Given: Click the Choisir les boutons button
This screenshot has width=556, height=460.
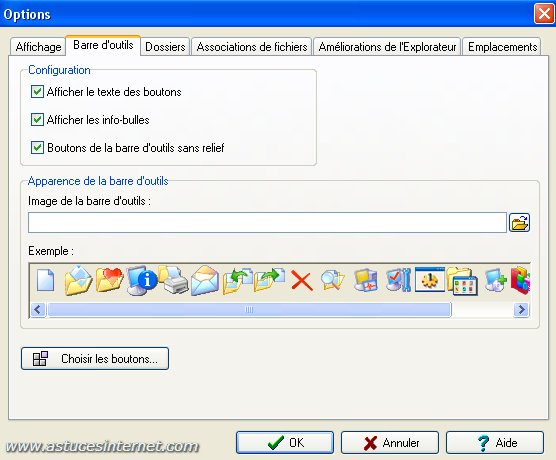Looking at the screenshot, I should coord(95,359).
